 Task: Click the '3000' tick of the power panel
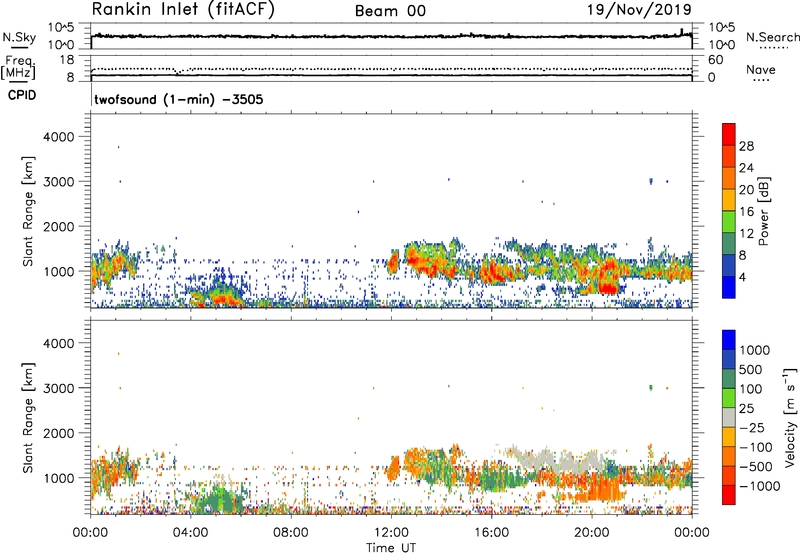(x=59, y=182)
